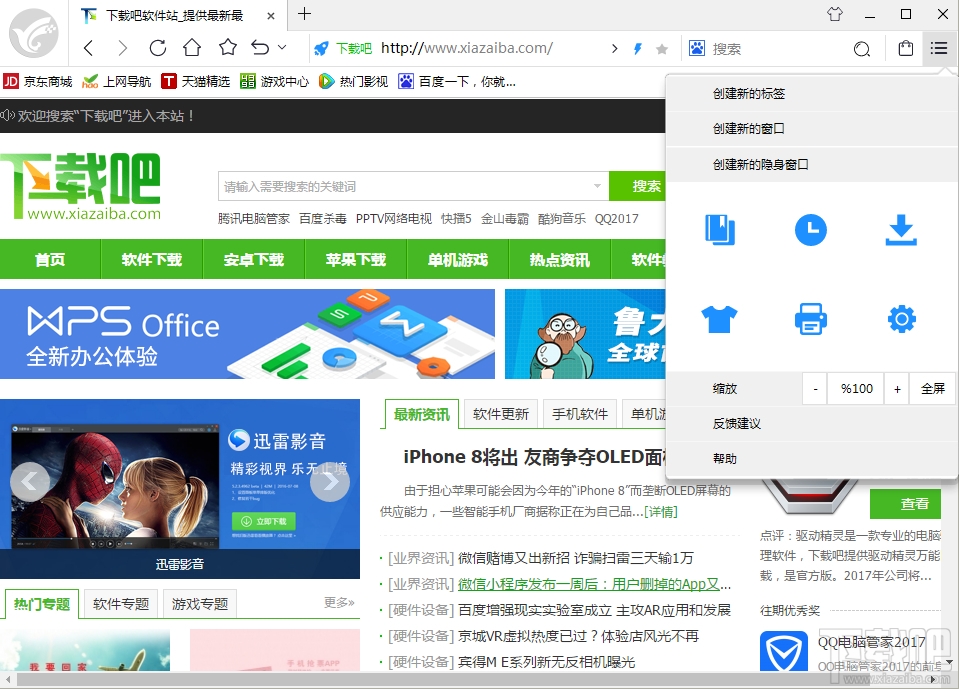Open the bookmarks book icon in menu
The height and width of the screenshot is (689, 959).
click(x=721, y=229)
